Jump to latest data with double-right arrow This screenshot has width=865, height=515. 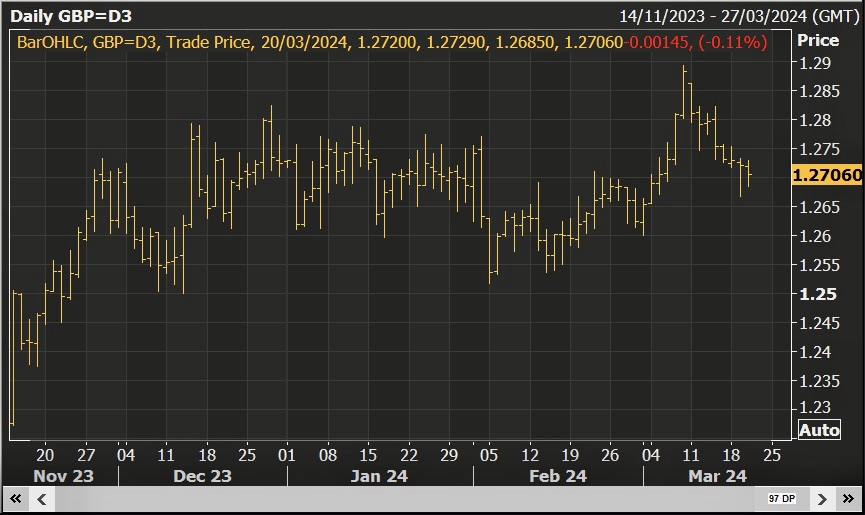pos(847,498)
